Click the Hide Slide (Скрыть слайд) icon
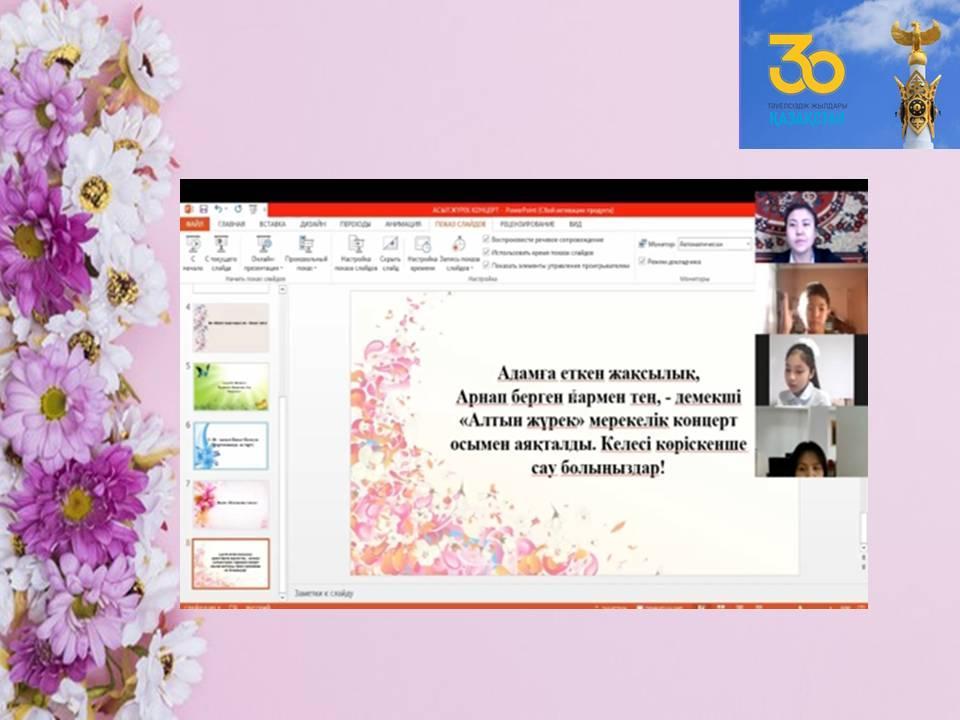 [390, 245]
